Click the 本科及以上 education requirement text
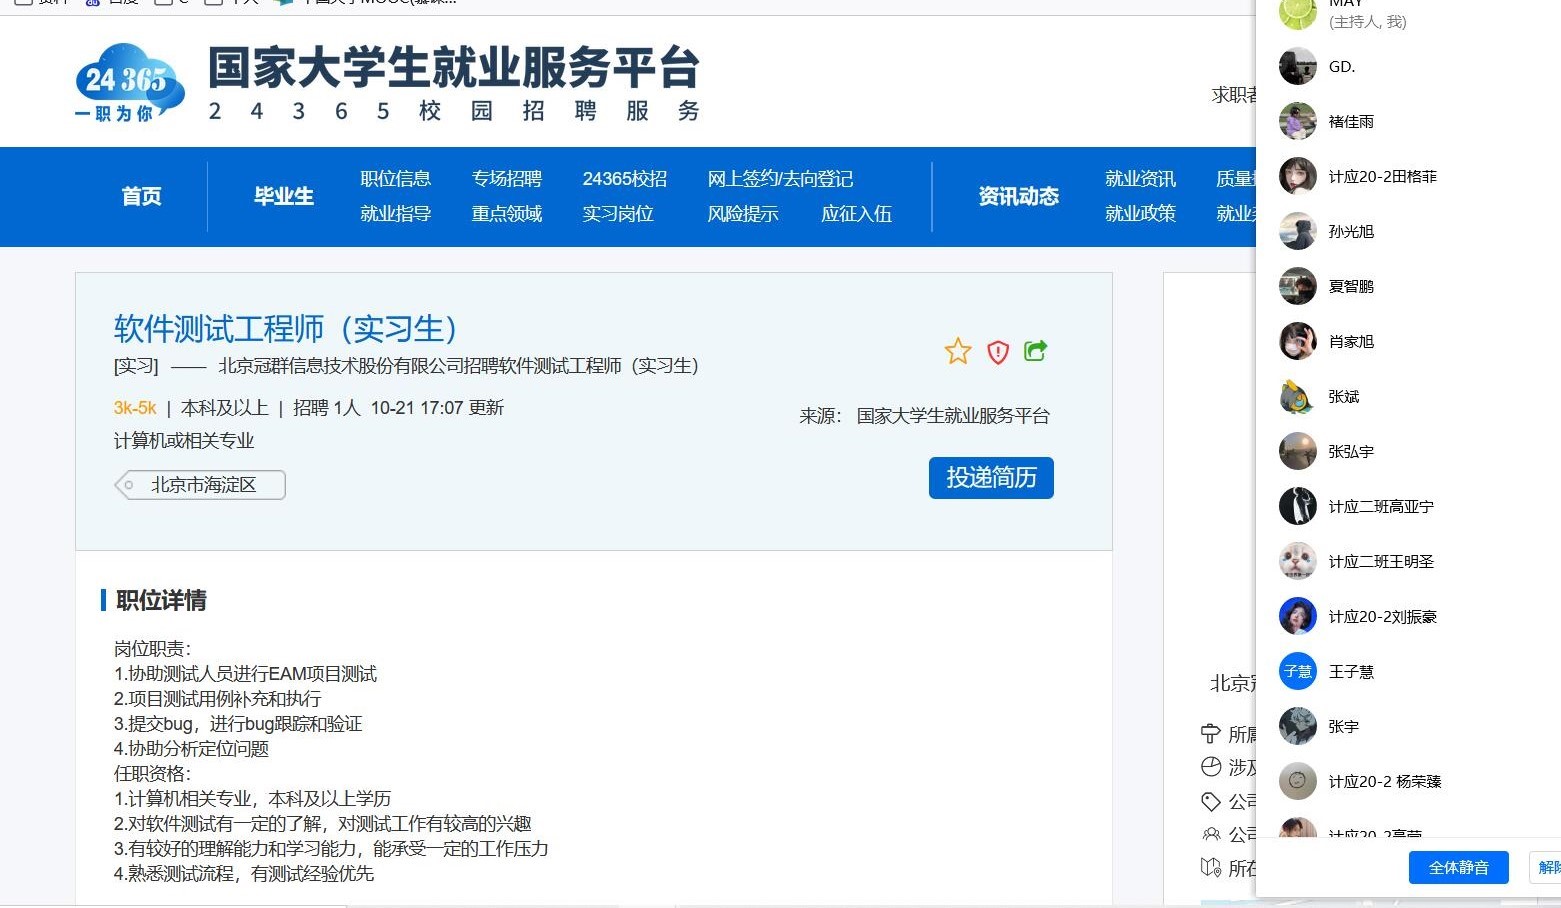This screenshot has width=1561, height=908. click(x=224, y=408)
